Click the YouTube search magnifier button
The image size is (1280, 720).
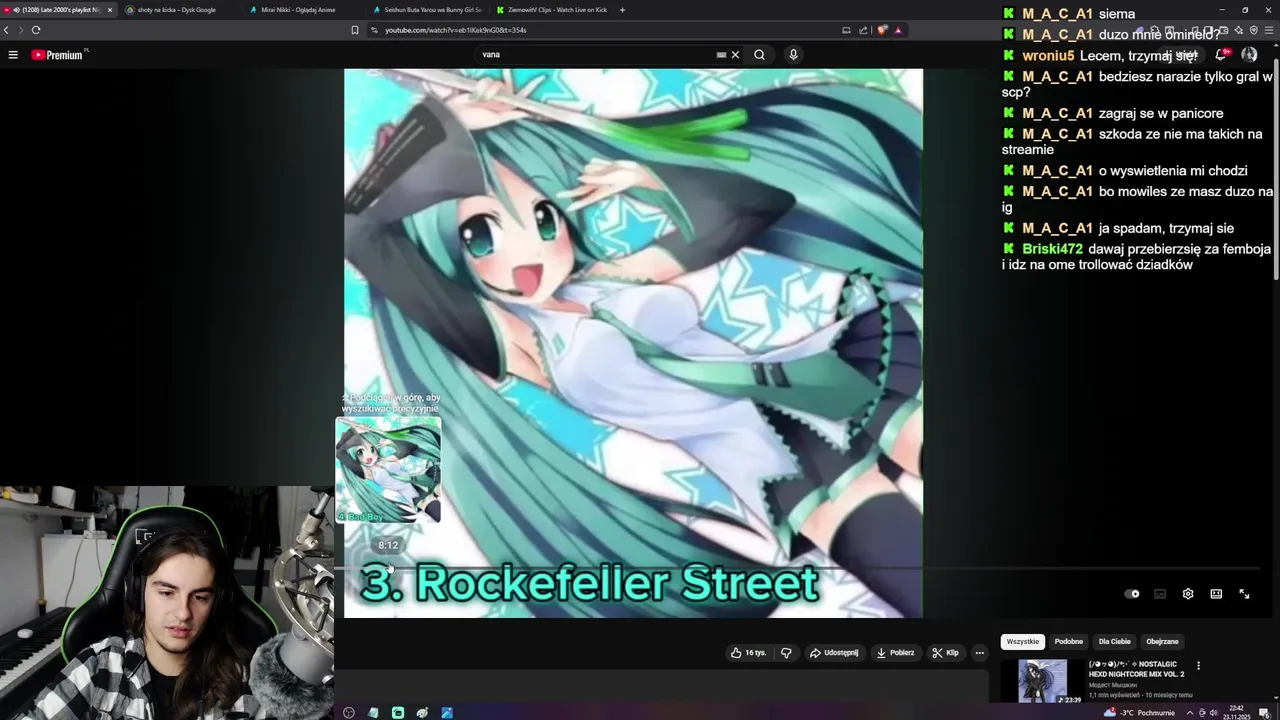759,55
